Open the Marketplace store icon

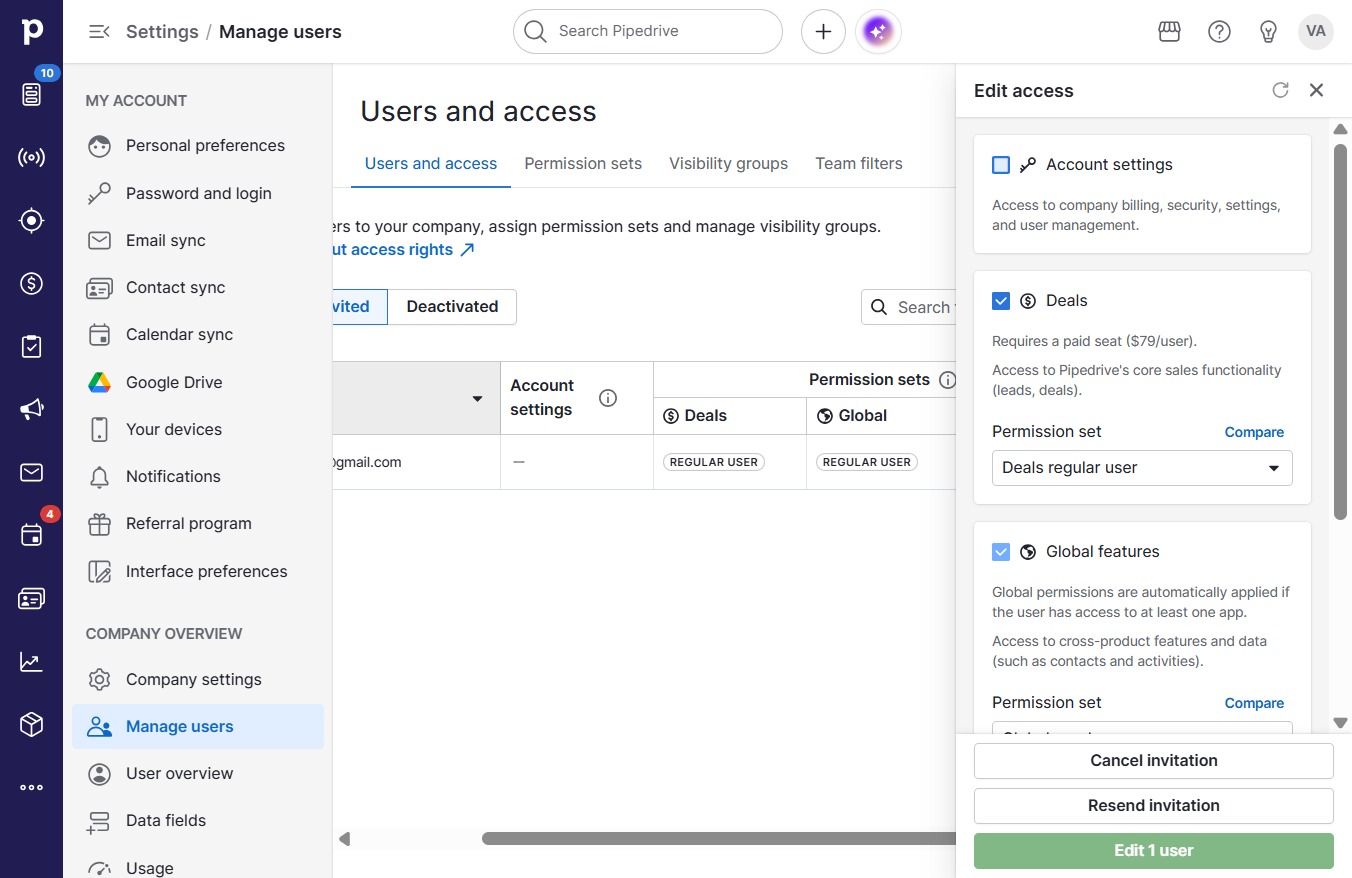(x=1169, y=32)
